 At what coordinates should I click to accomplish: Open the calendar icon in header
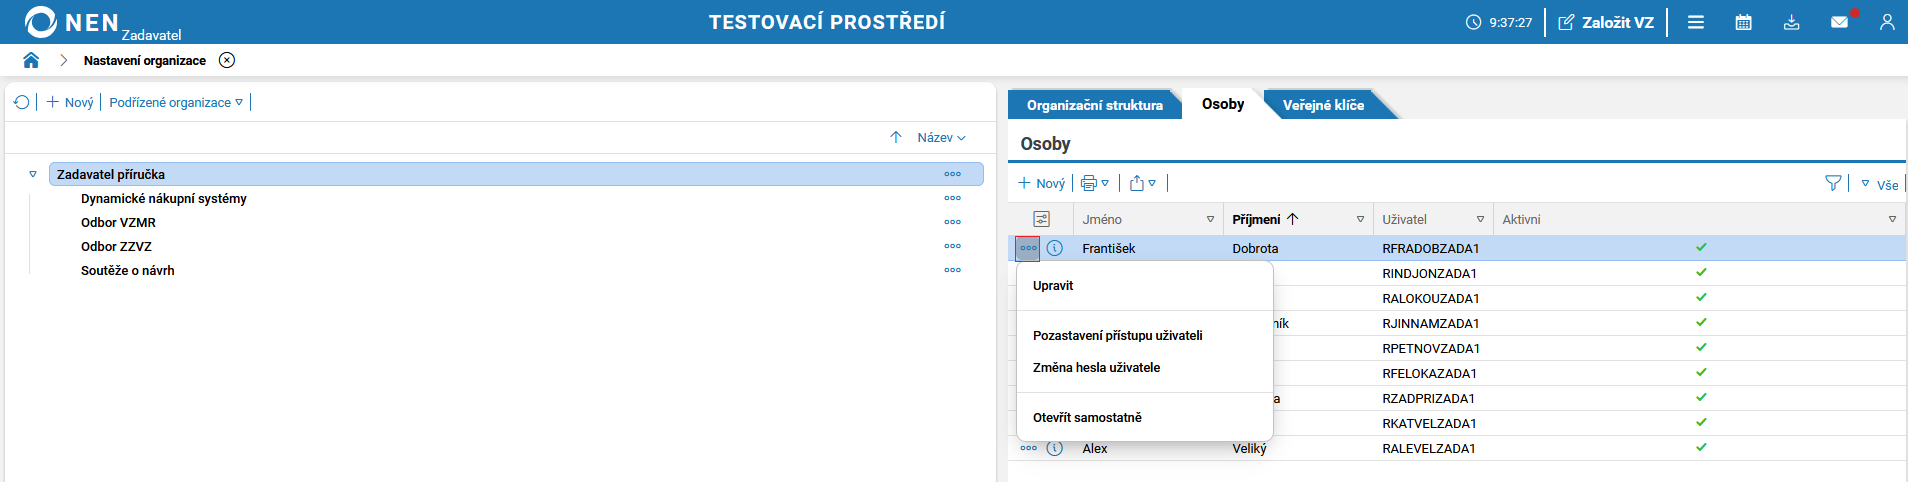click(x=1744, y=22)
